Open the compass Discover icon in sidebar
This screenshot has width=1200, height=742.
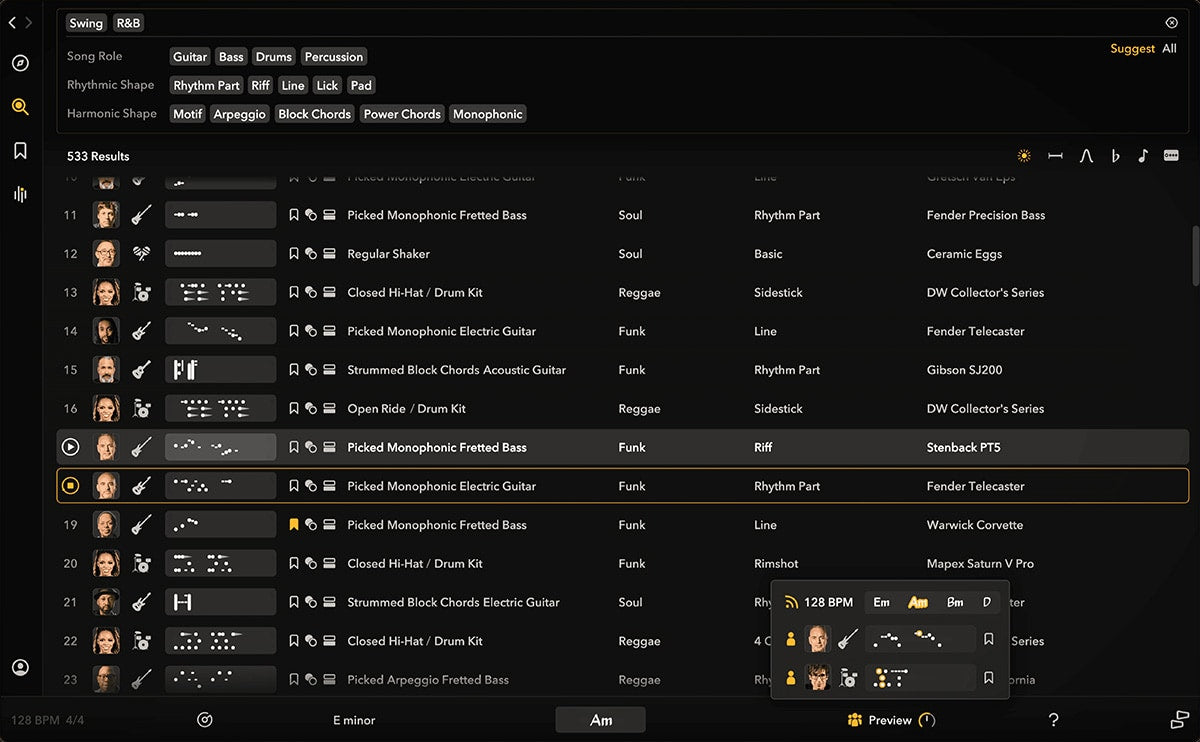[20, 63]
